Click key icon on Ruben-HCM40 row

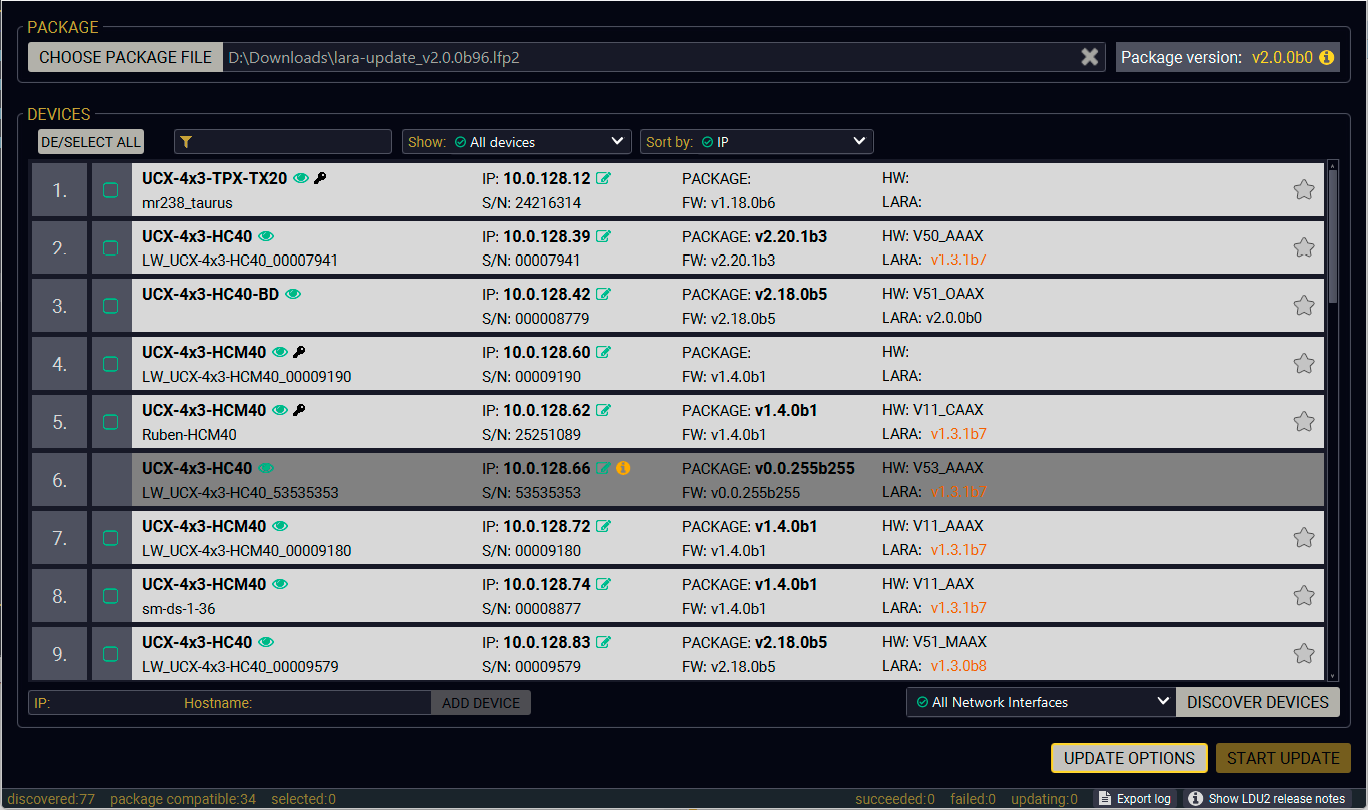299,410
